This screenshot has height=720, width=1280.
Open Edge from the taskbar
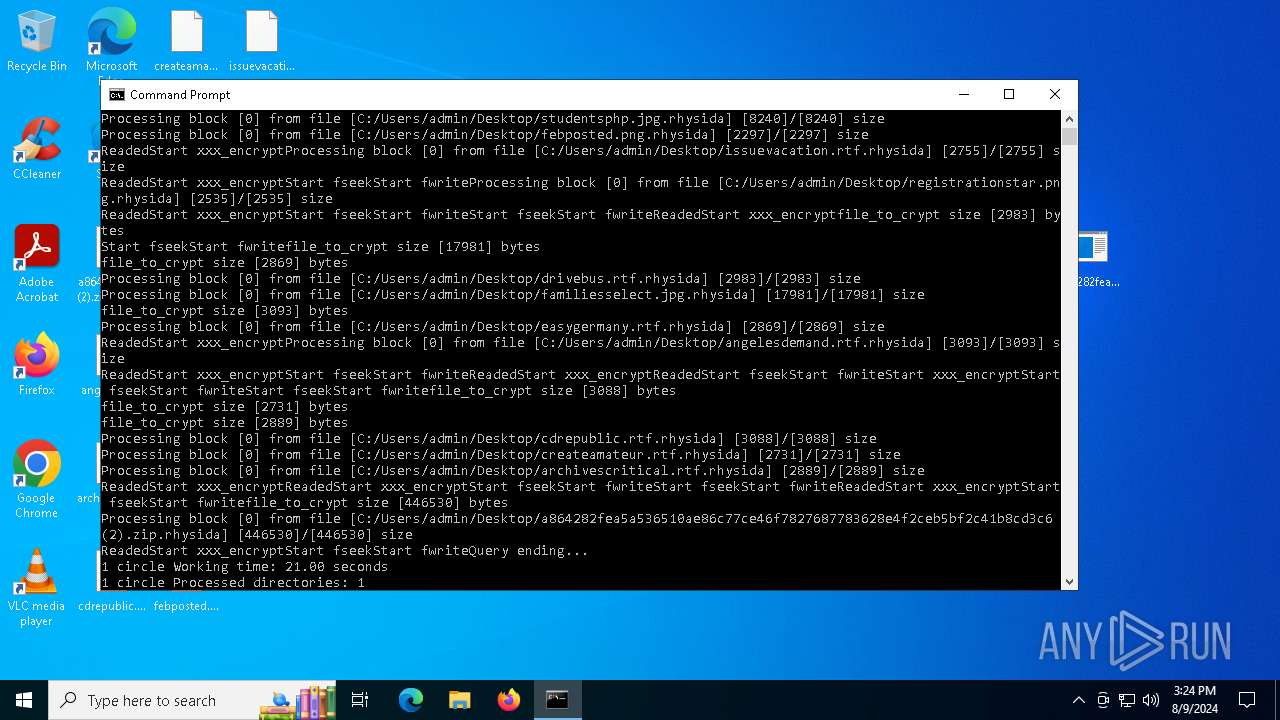(x=411, y=700)
